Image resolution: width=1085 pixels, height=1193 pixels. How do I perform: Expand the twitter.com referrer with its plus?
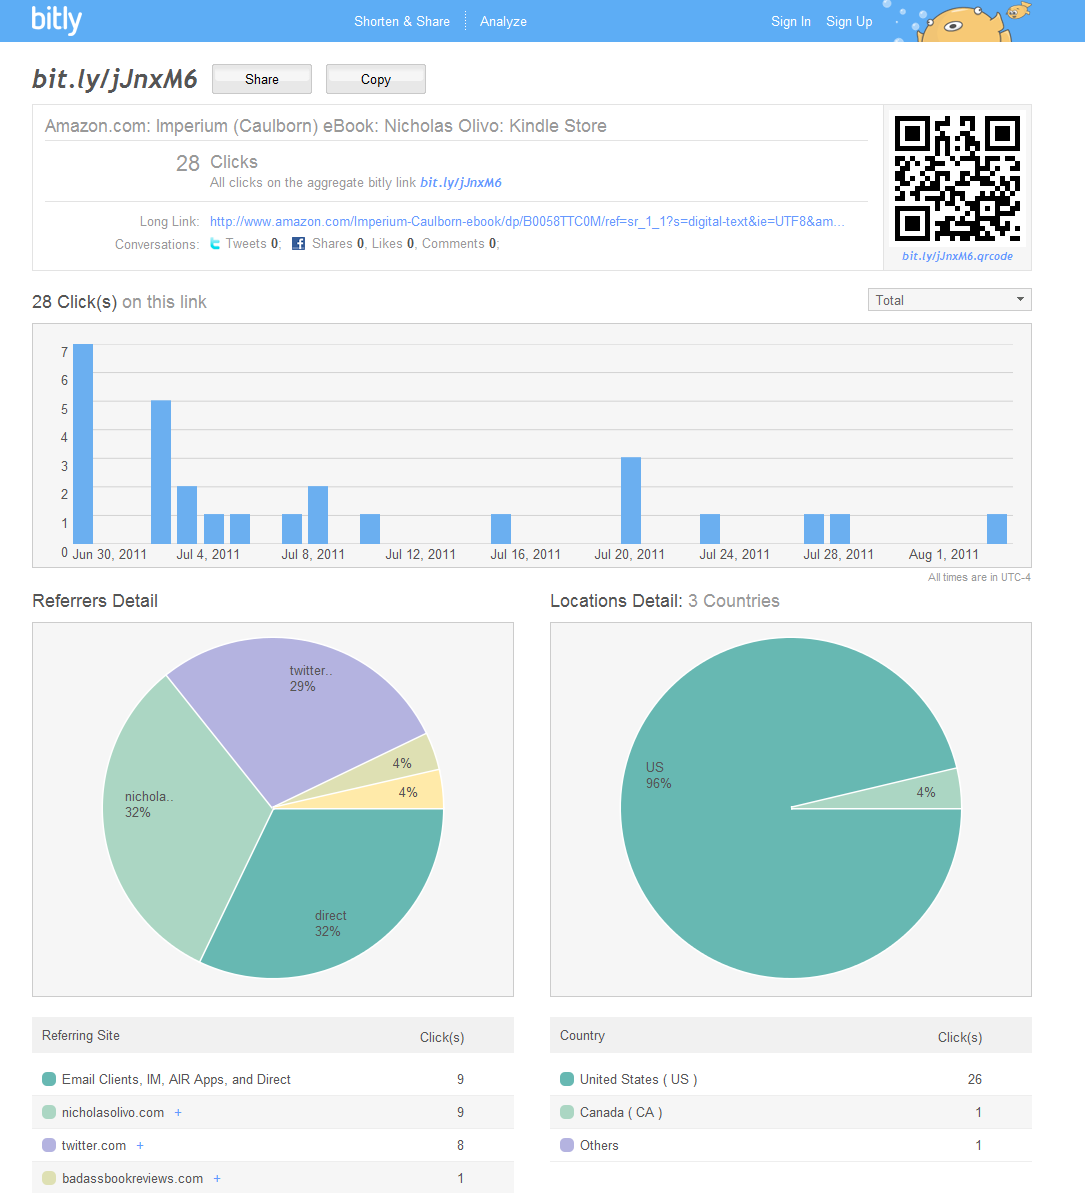140,1145
